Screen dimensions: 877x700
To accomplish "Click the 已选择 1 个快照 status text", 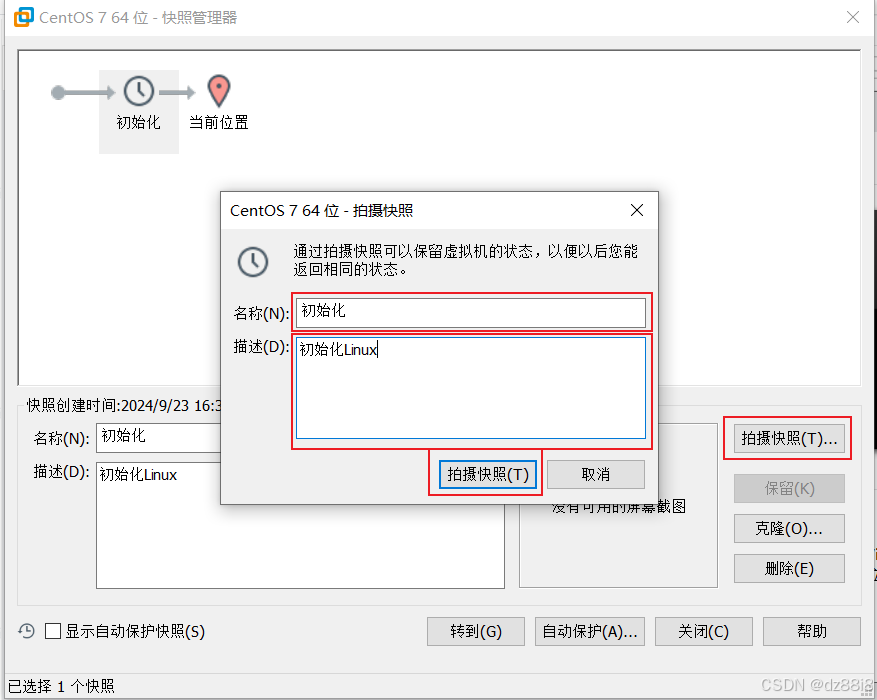I will pos(61,686).
